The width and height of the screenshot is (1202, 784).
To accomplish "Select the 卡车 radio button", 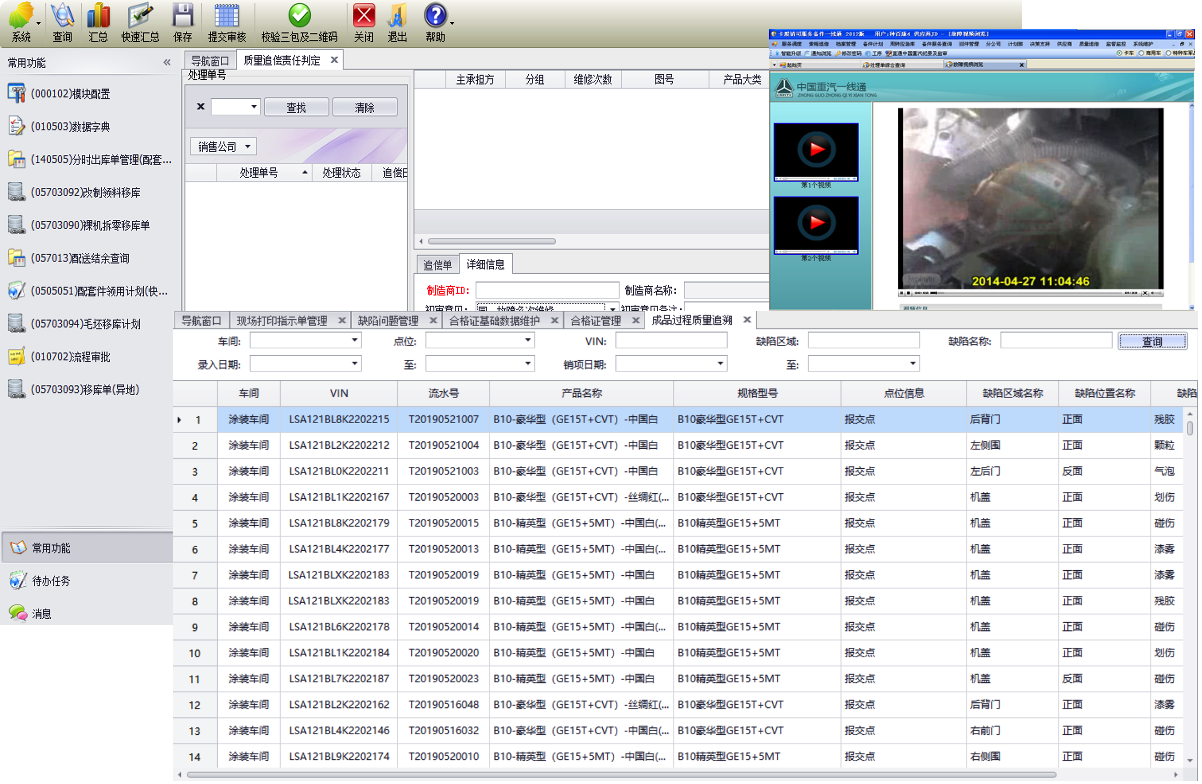I will coord(1119,53).
